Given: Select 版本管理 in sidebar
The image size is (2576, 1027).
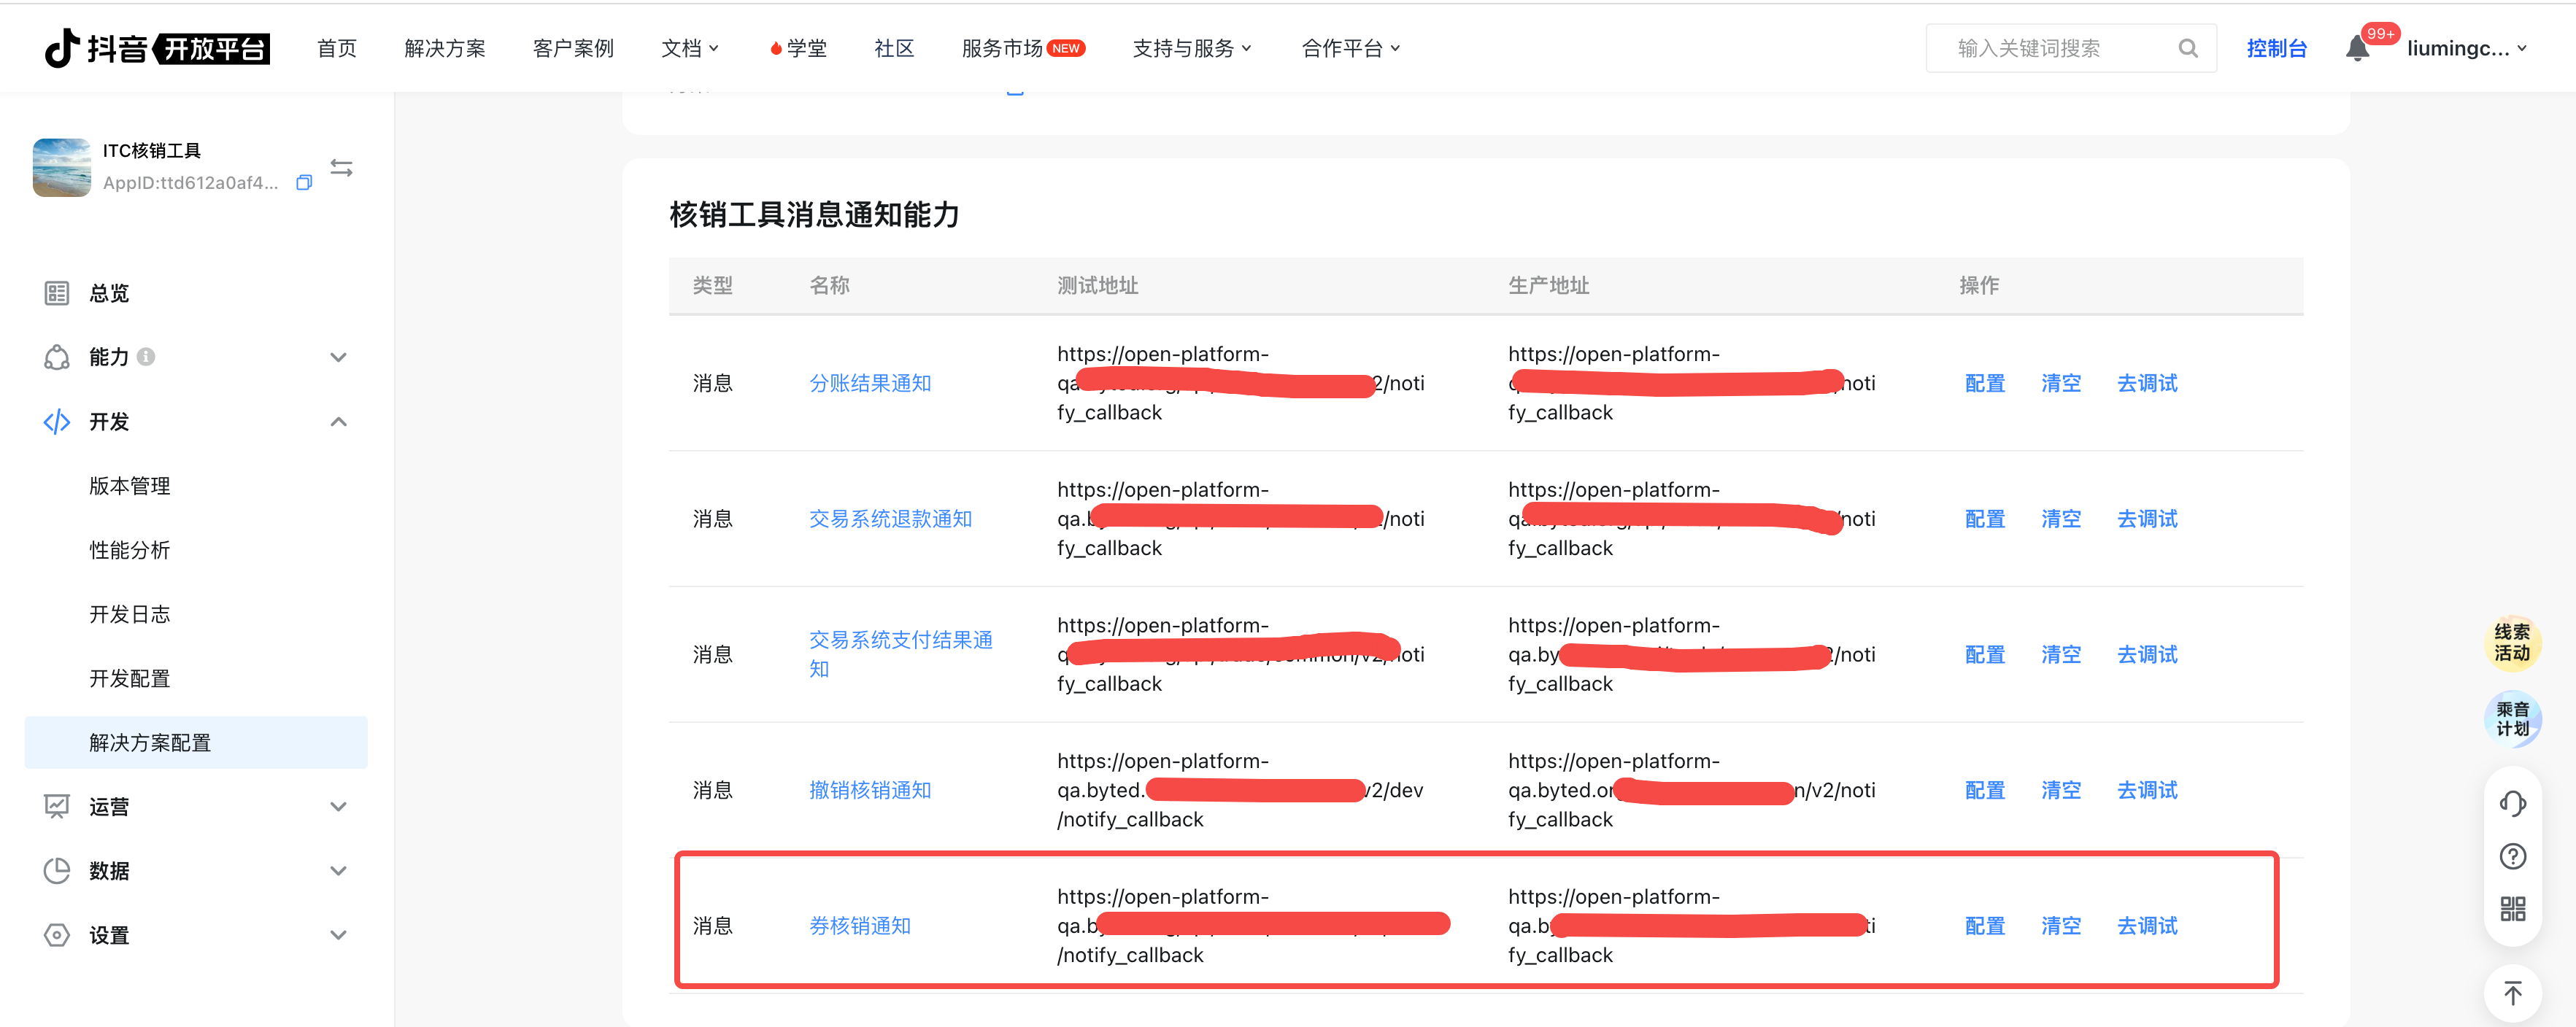Looking at the screenshot, I should tap(130, 486).
